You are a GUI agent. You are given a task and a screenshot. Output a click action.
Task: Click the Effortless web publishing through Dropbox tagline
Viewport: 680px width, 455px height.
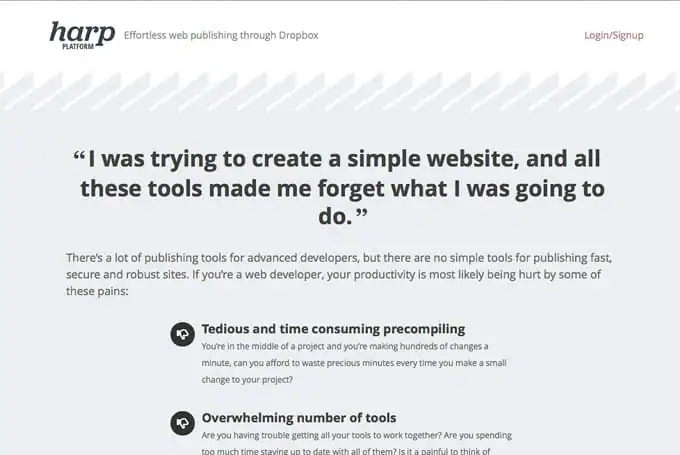[x=221, y=35]
